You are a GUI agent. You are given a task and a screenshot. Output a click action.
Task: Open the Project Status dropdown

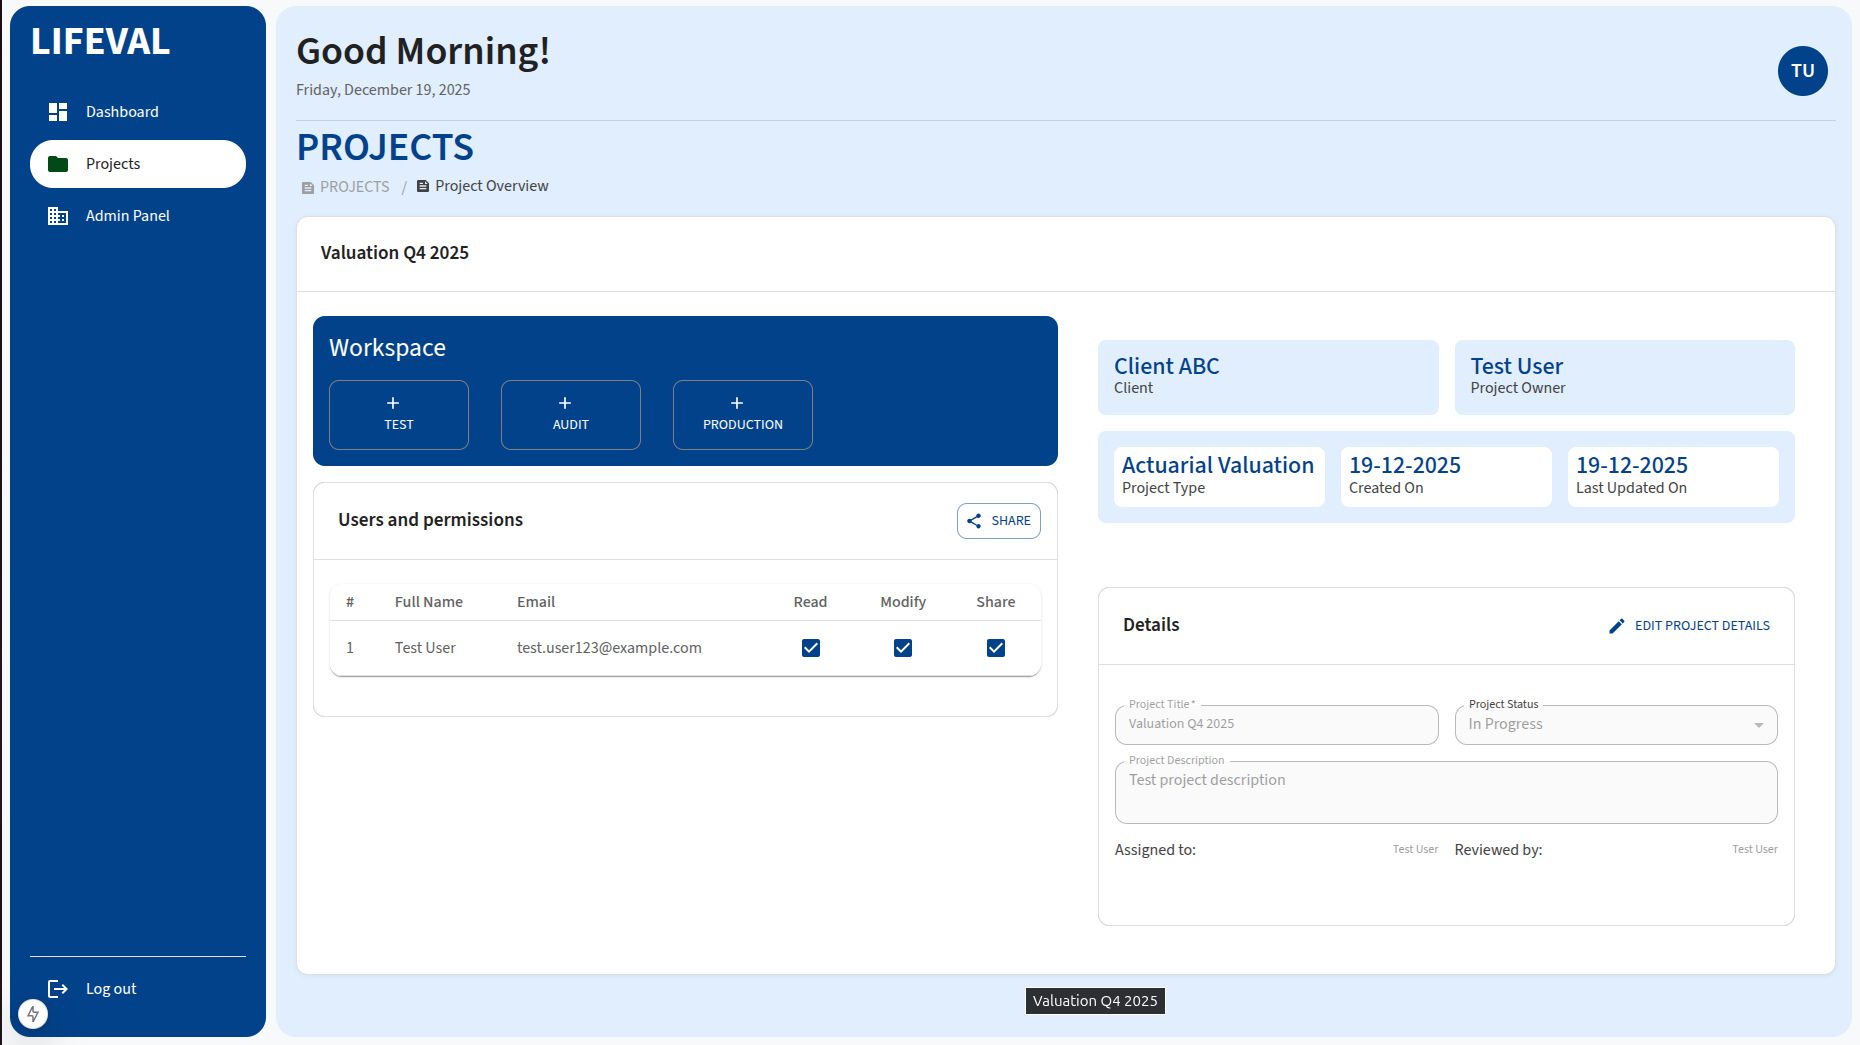click(x=1606, y=725)
